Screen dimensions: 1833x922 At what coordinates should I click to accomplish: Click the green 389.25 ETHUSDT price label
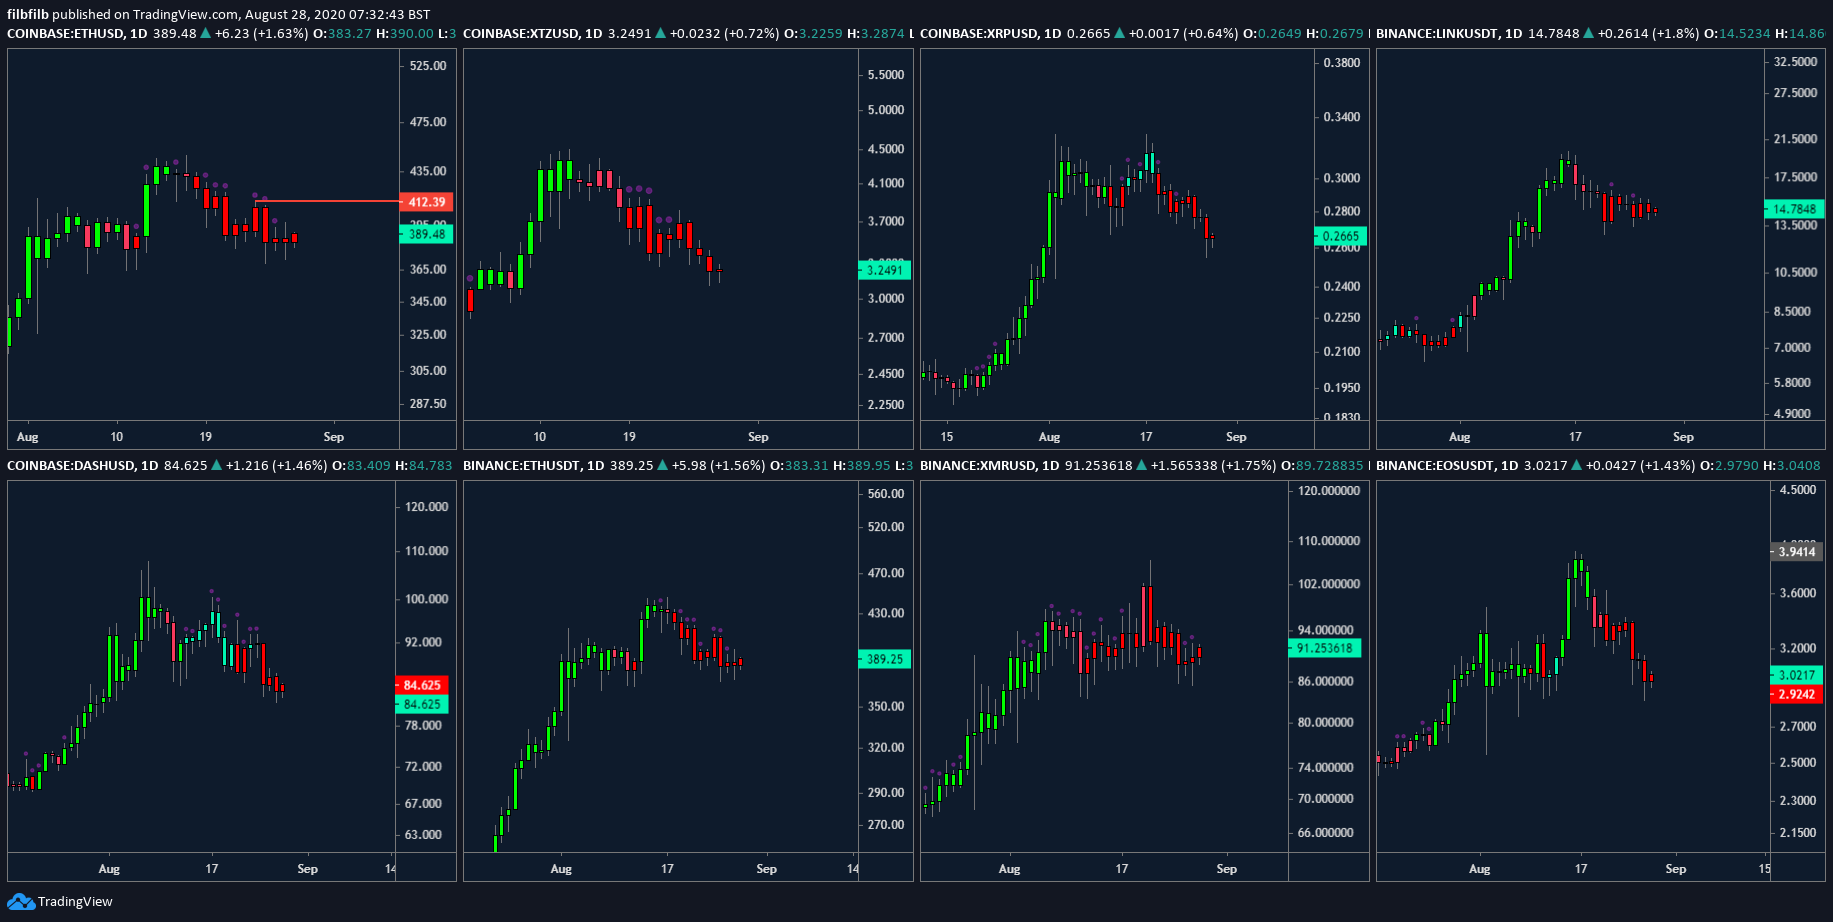(885, 659)
